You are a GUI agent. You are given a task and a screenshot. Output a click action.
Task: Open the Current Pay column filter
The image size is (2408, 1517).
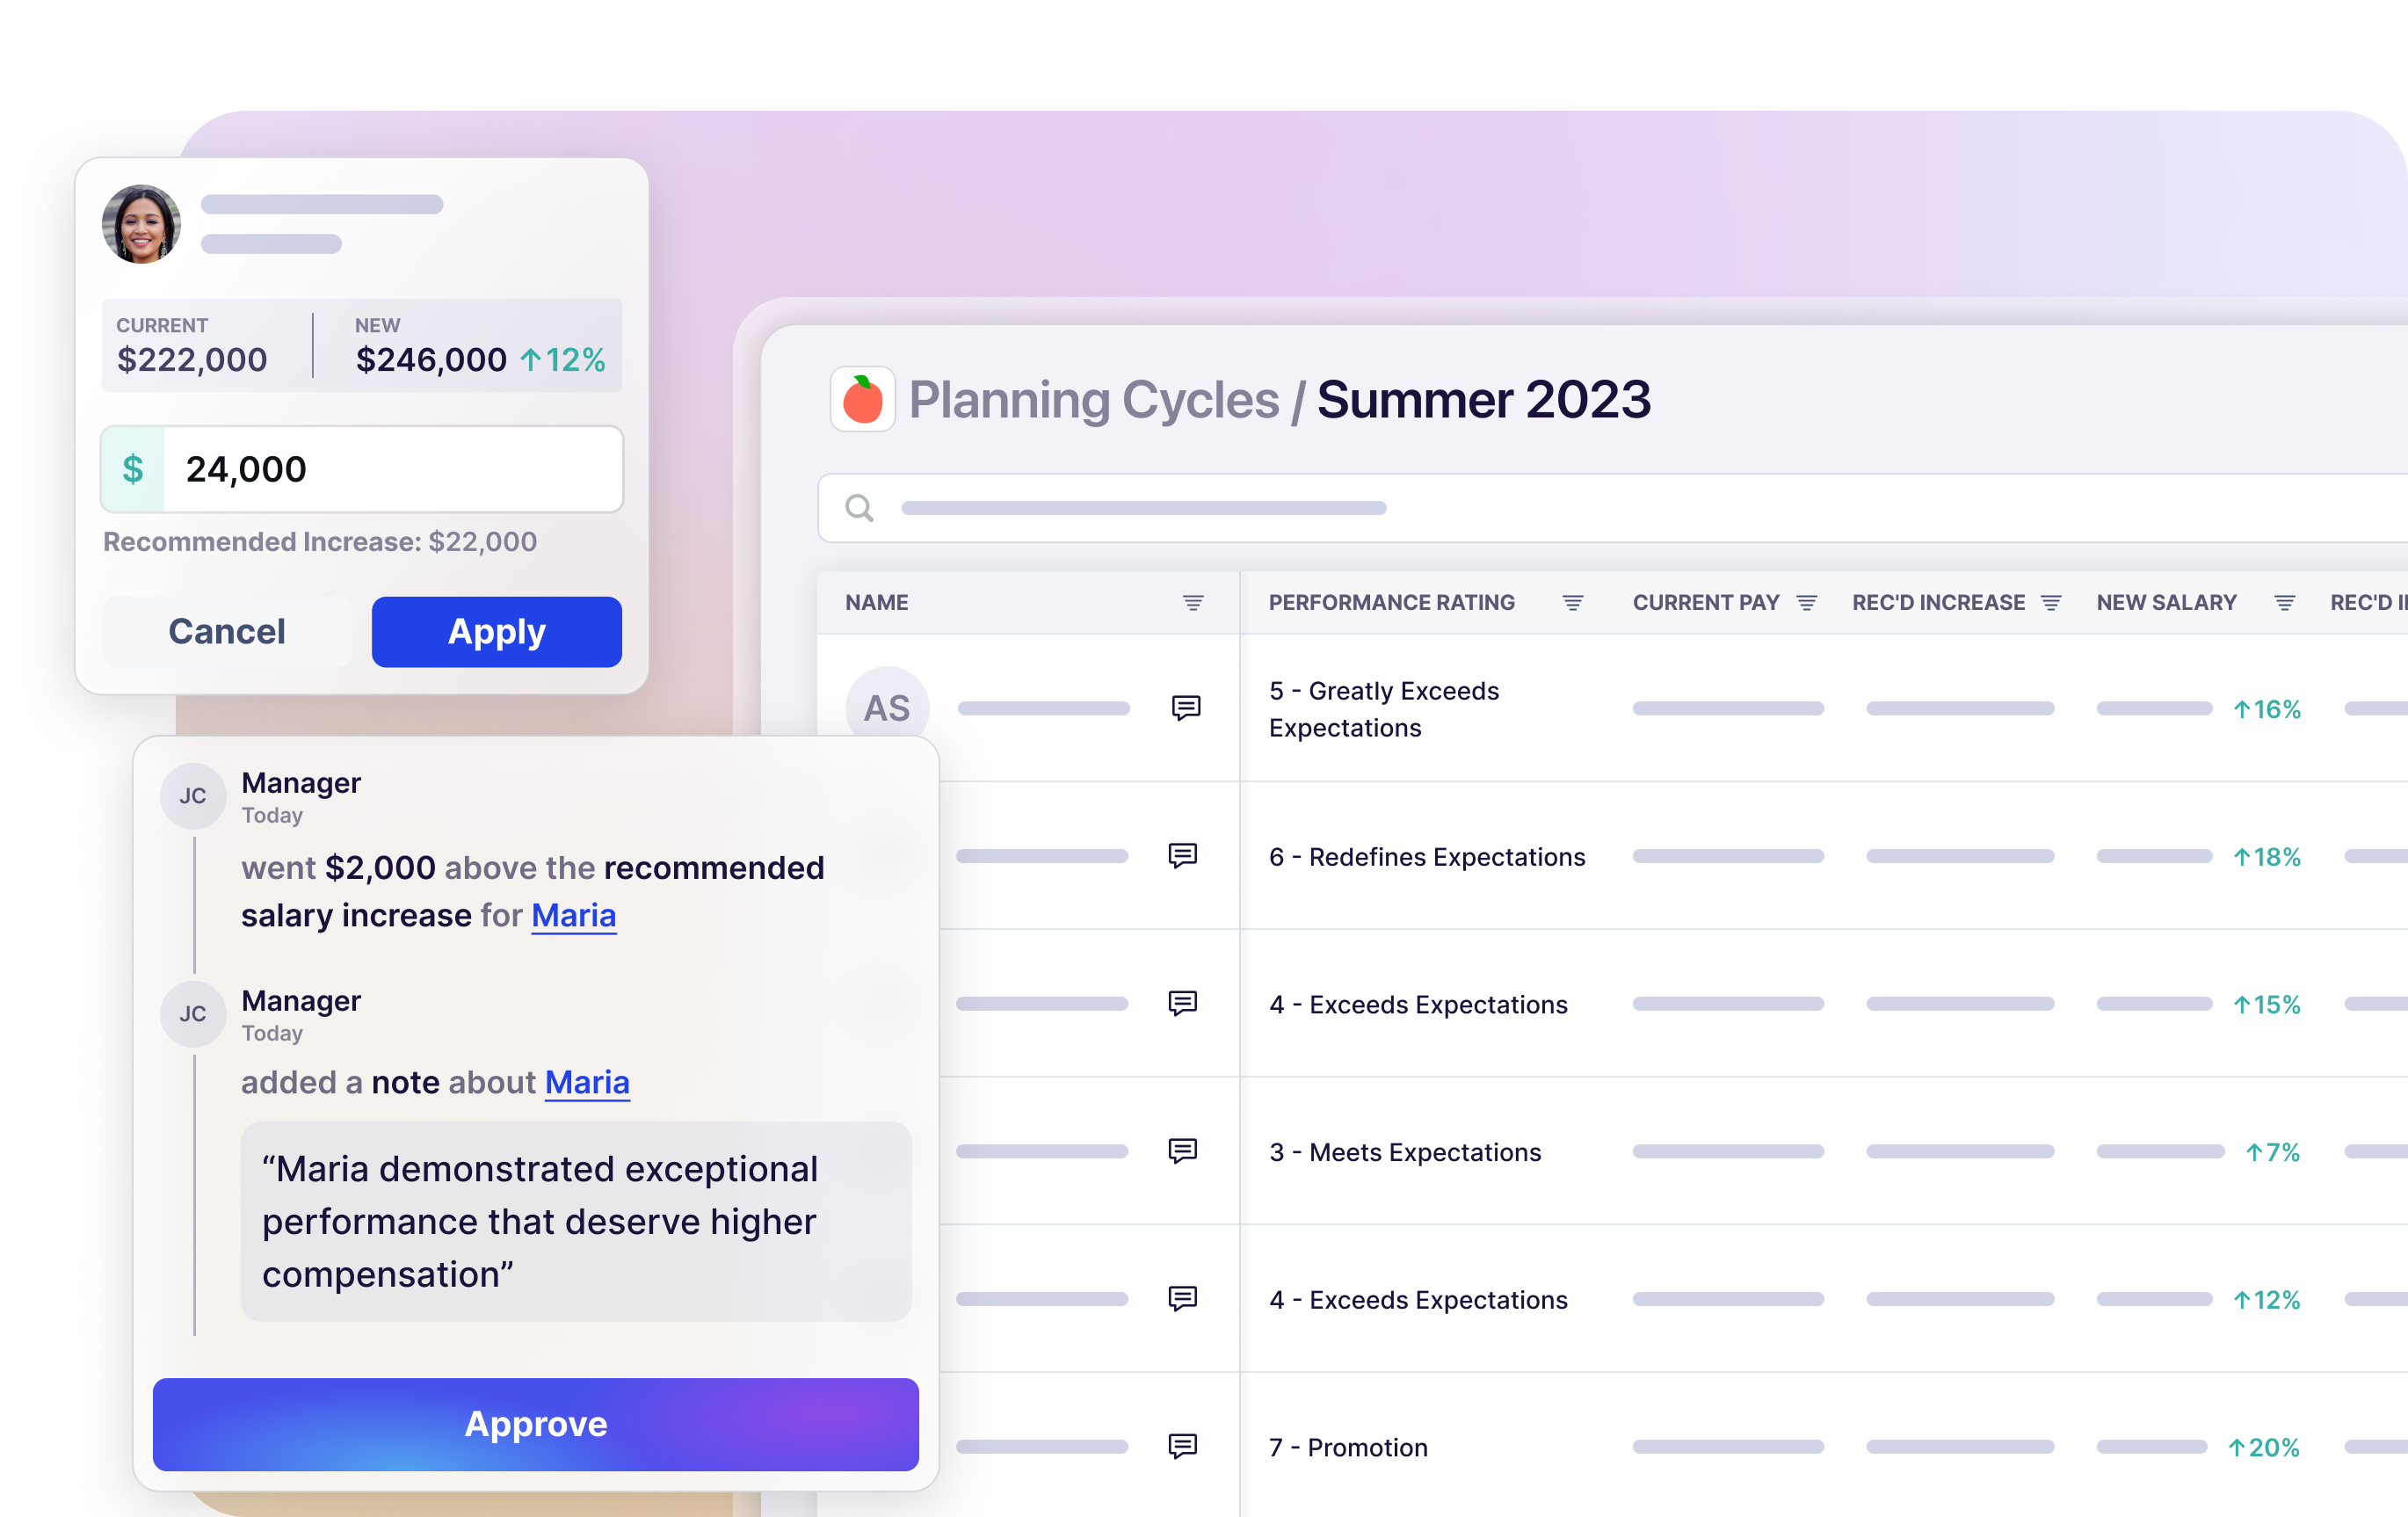point(1806,603)
